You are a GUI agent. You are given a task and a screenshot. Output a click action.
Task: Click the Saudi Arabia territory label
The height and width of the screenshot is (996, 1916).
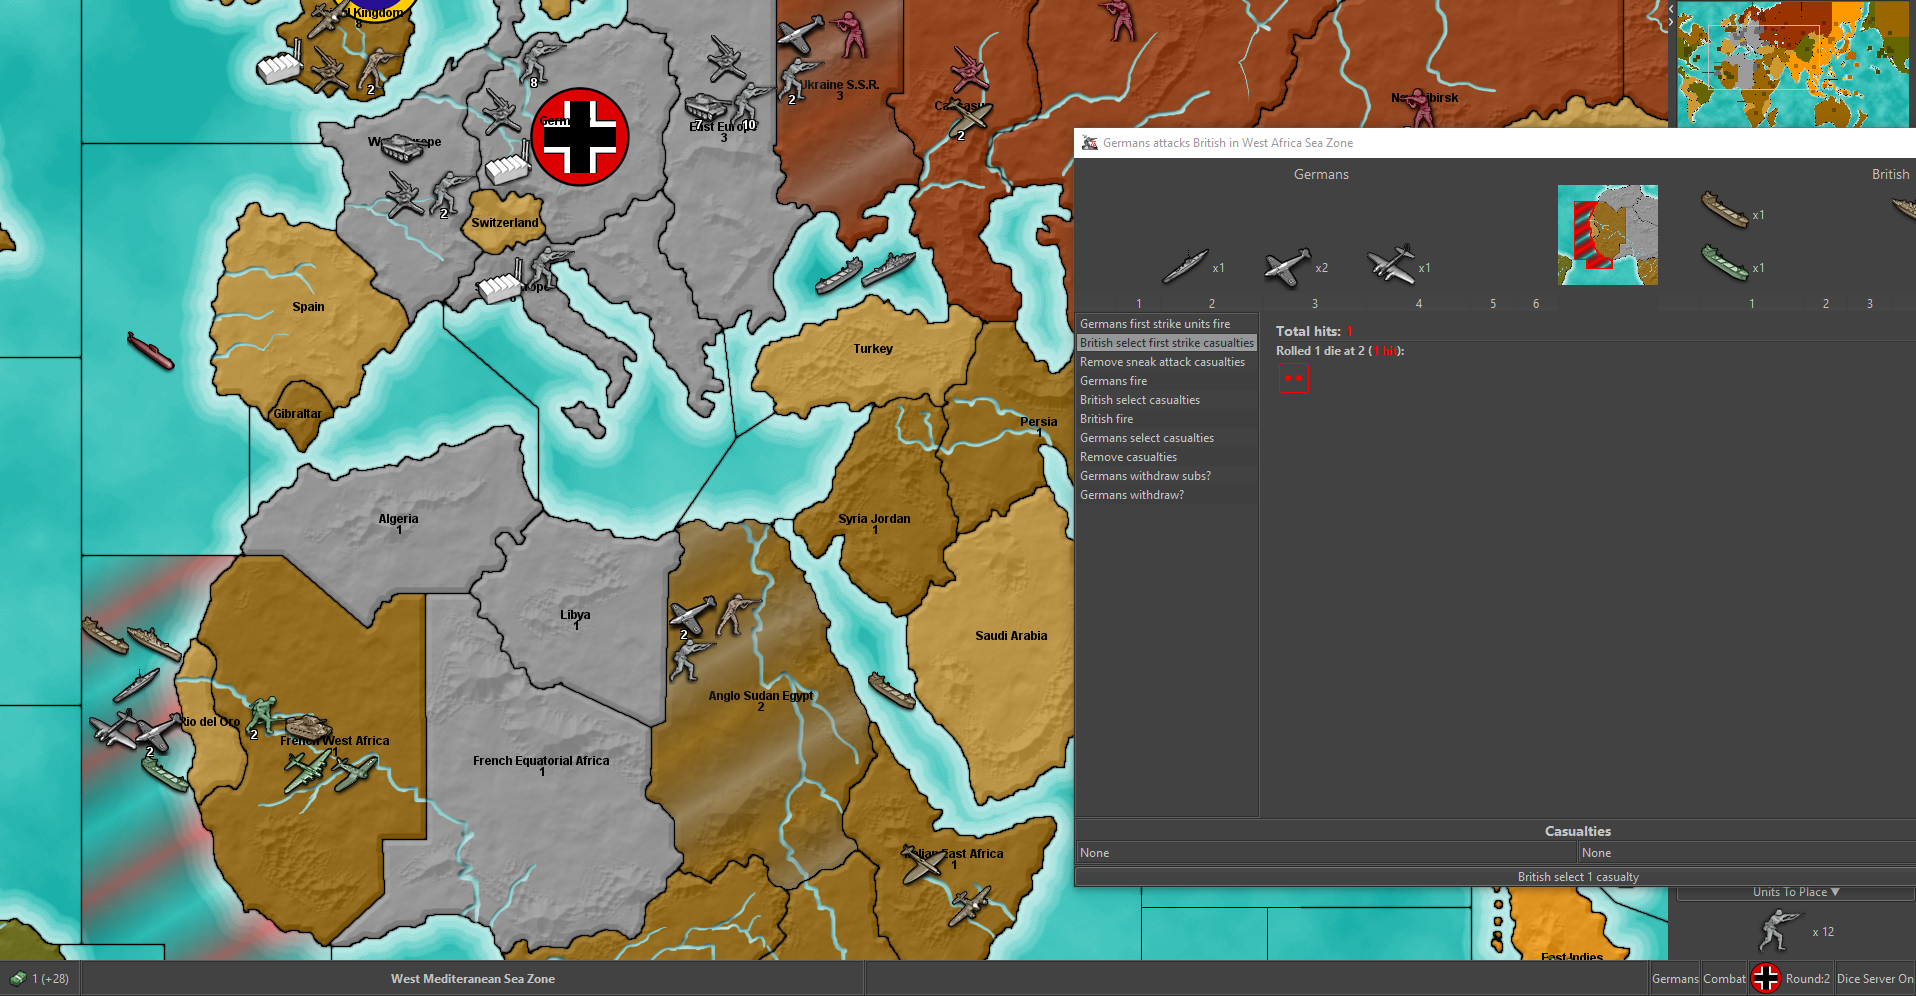[x=1011, y=636]
